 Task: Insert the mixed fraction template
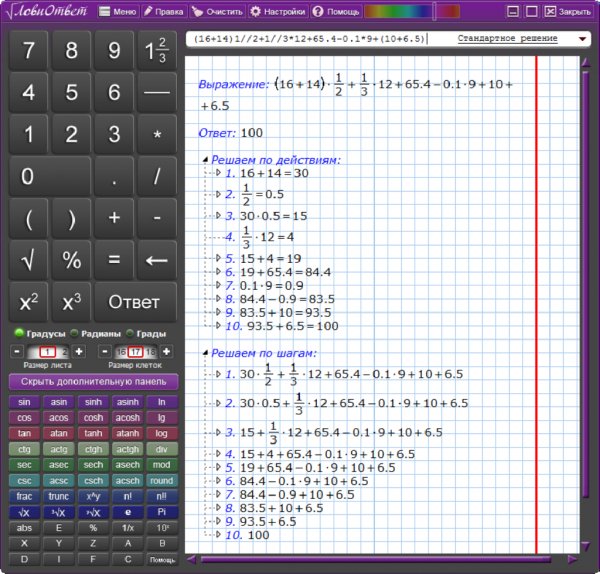(x=156, y=50)
